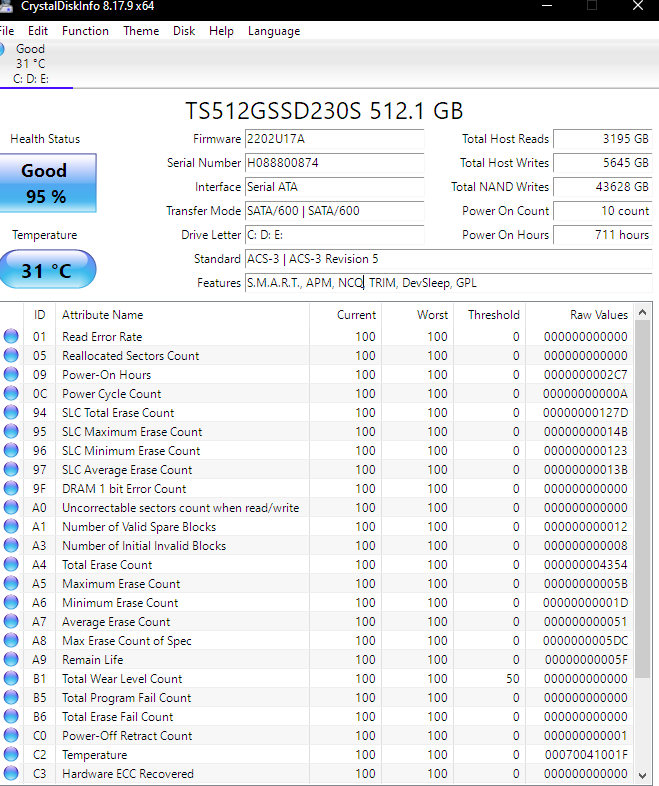Click the Serial Number field H088800874
The image size is (659, 786).
[x=334, y=163]
